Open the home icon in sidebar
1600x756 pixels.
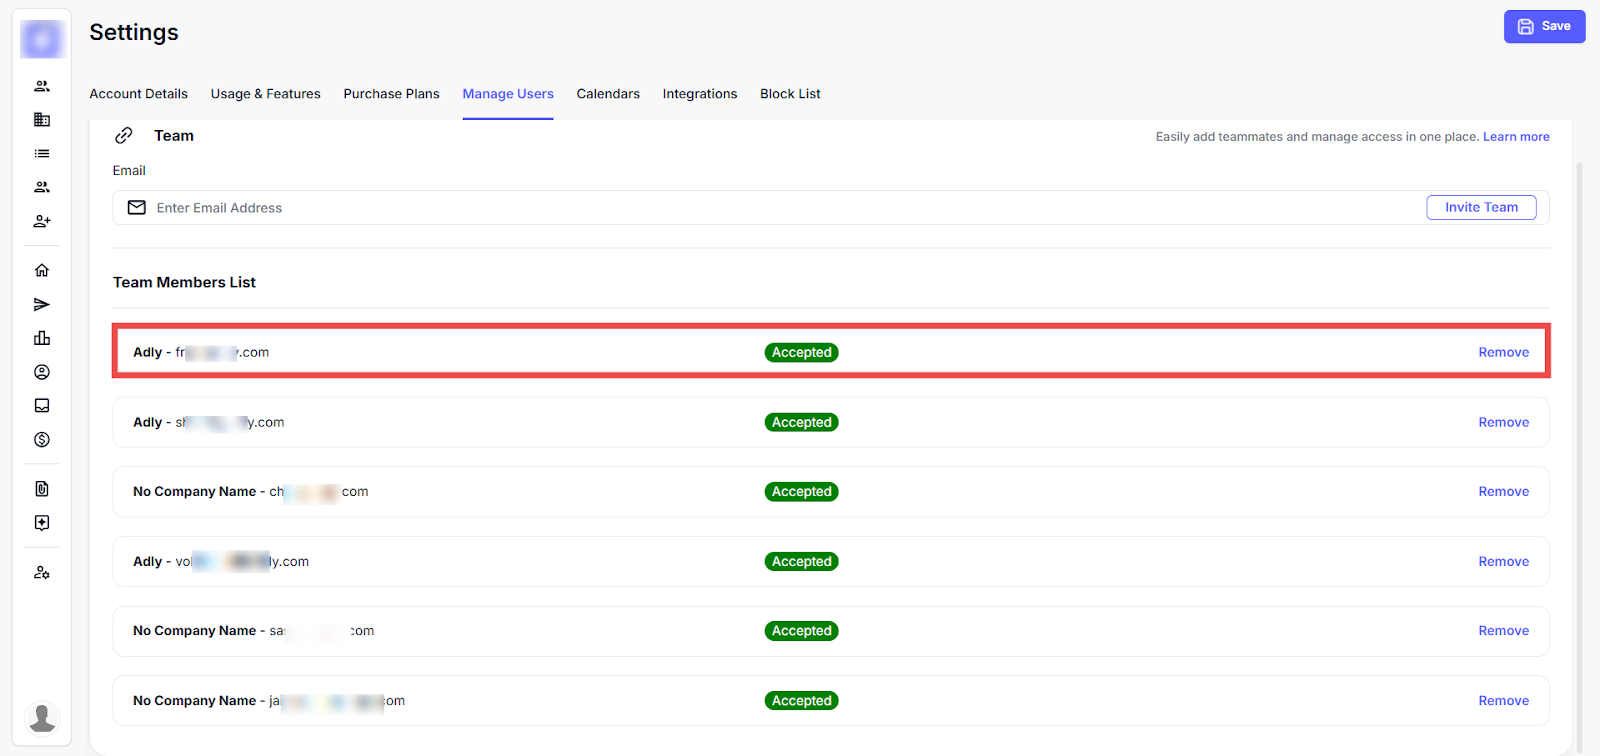point(42,270)
